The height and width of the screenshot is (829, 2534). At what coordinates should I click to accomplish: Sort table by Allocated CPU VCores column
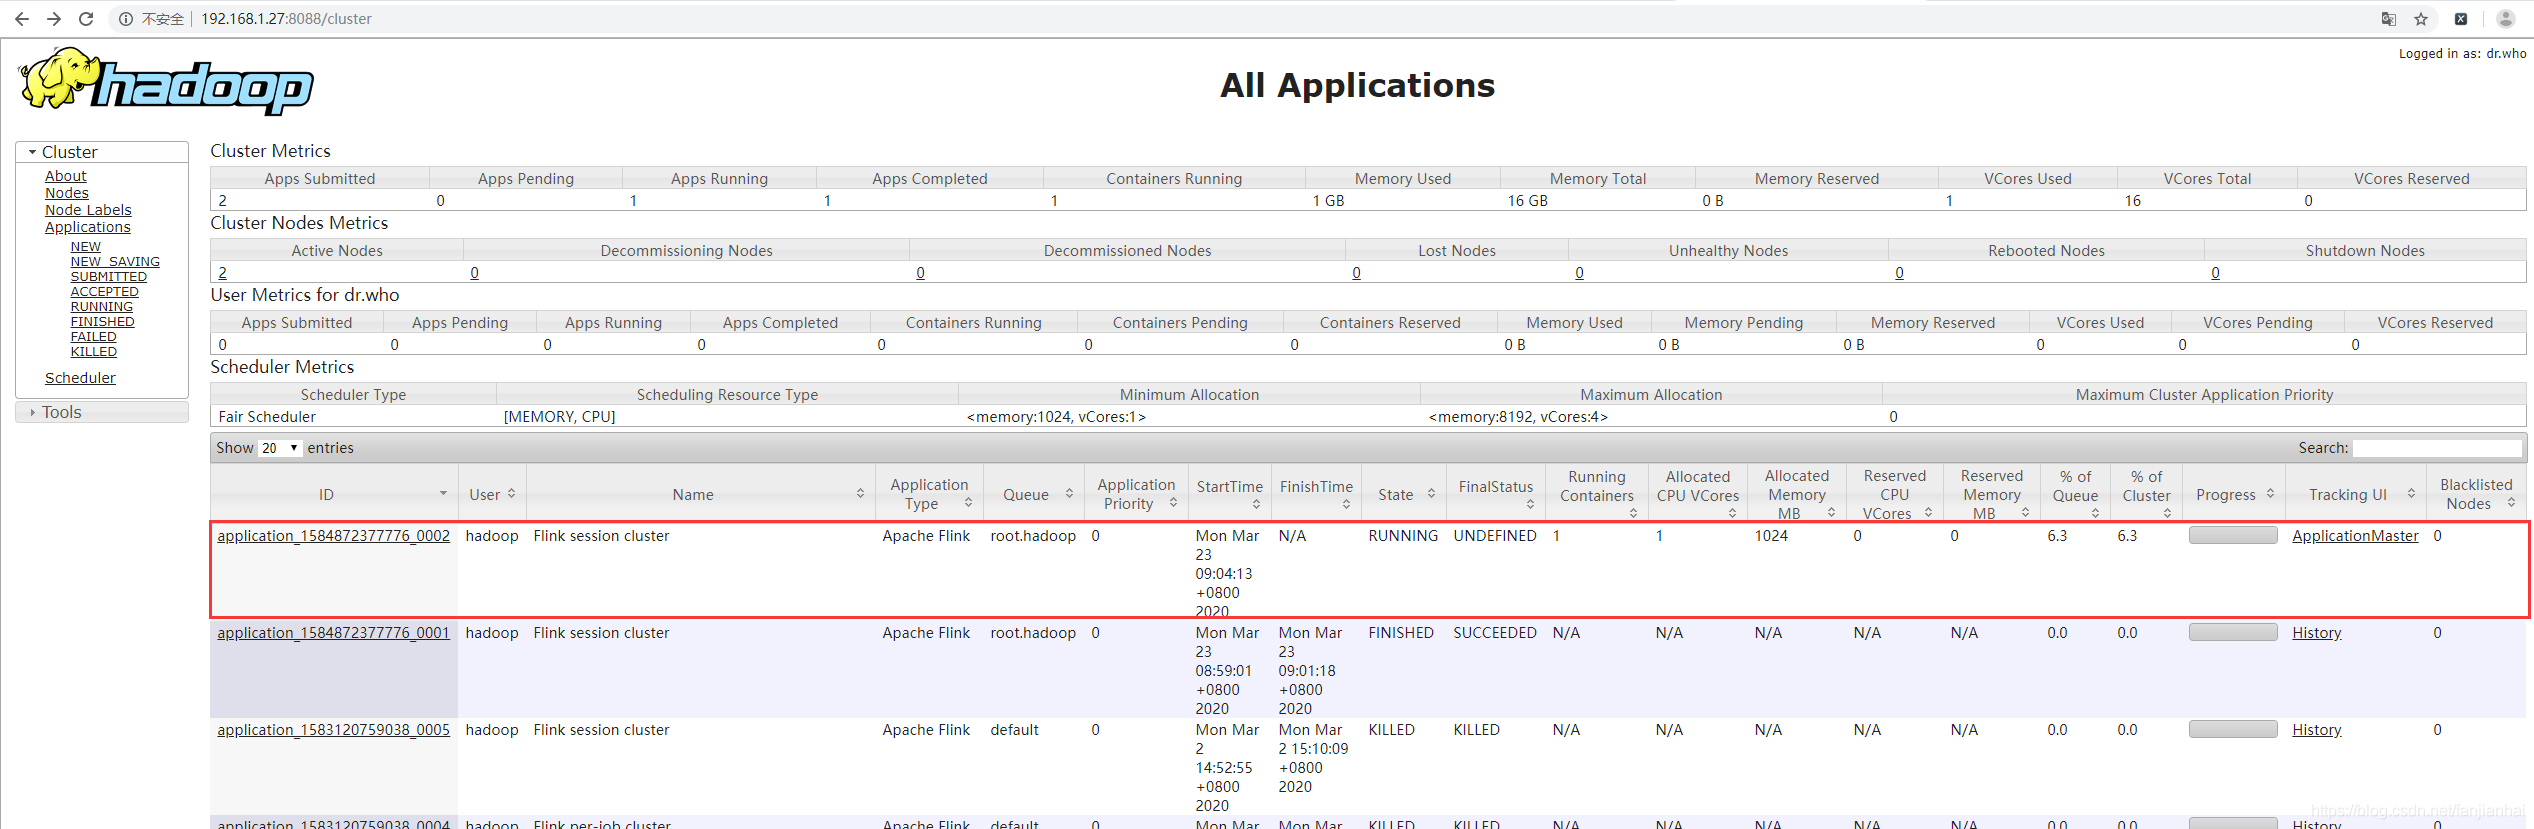(1698, 494)
